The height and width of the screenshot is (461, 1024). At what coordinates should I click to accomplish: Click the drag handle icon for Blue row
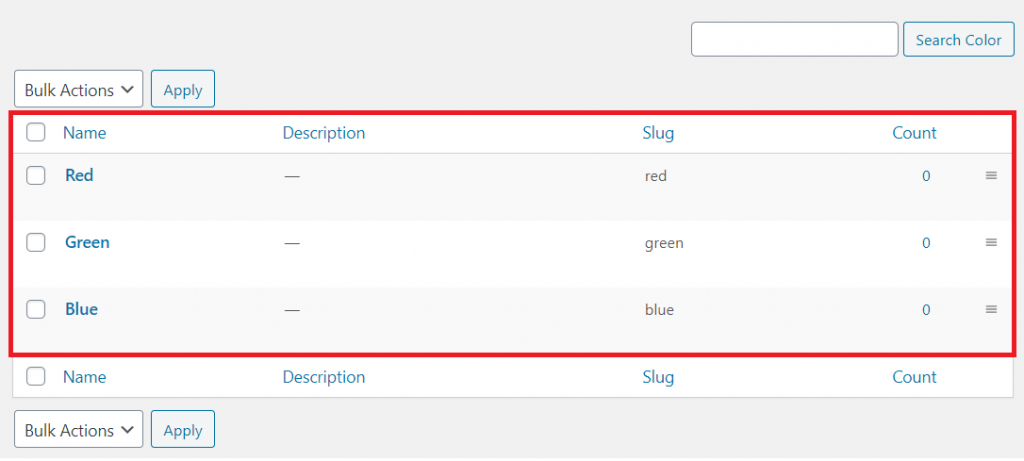pyautogui.click(x=991, y=309)
